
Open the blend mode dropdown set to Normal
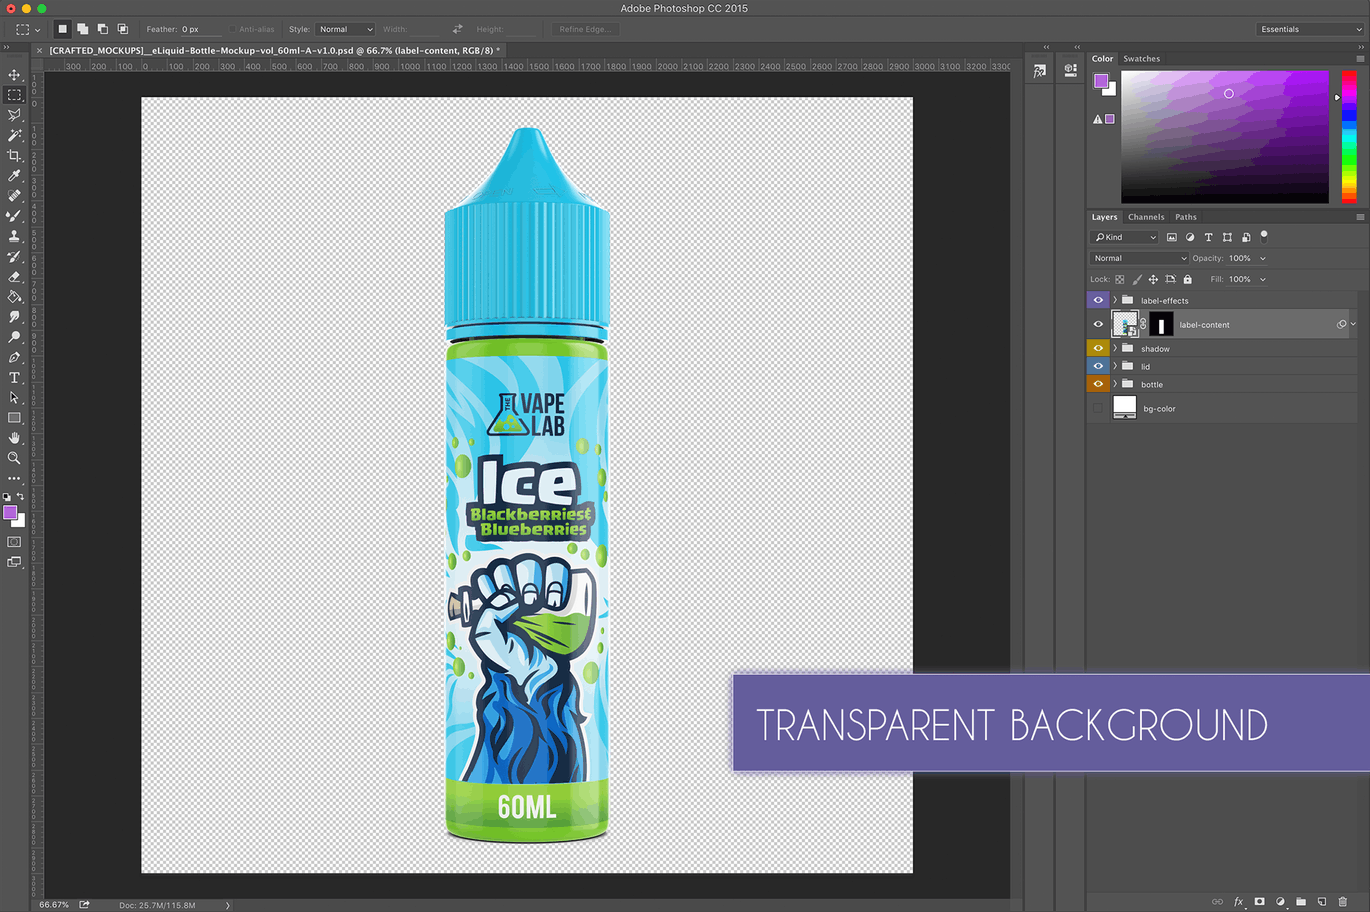pyautogui.click(x=1138, y=257)
